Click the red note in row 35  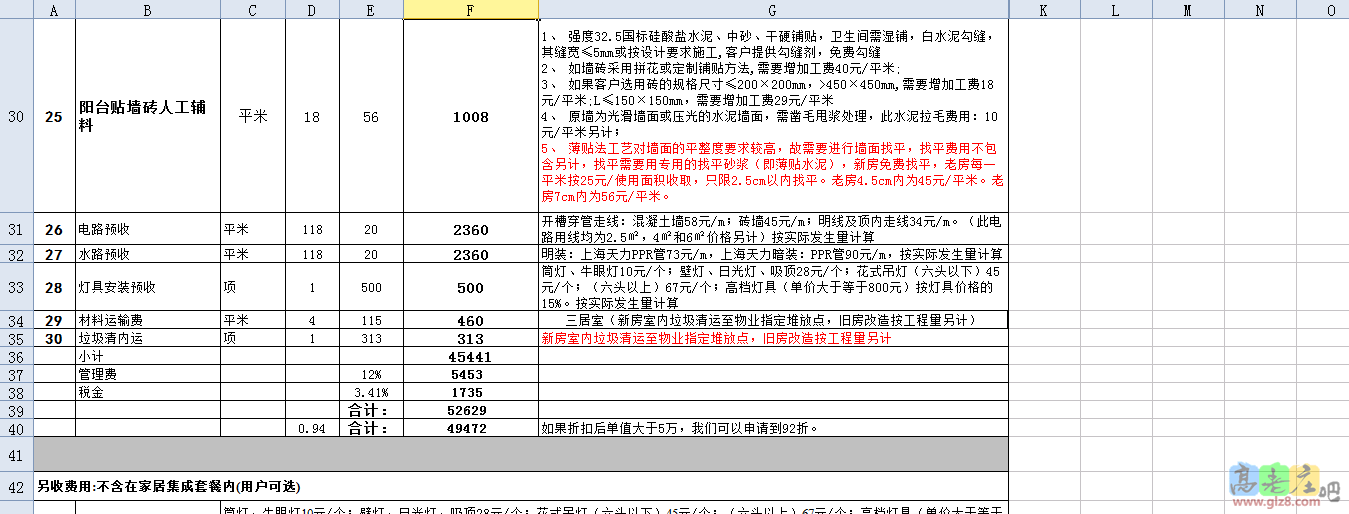coord(715,339)
